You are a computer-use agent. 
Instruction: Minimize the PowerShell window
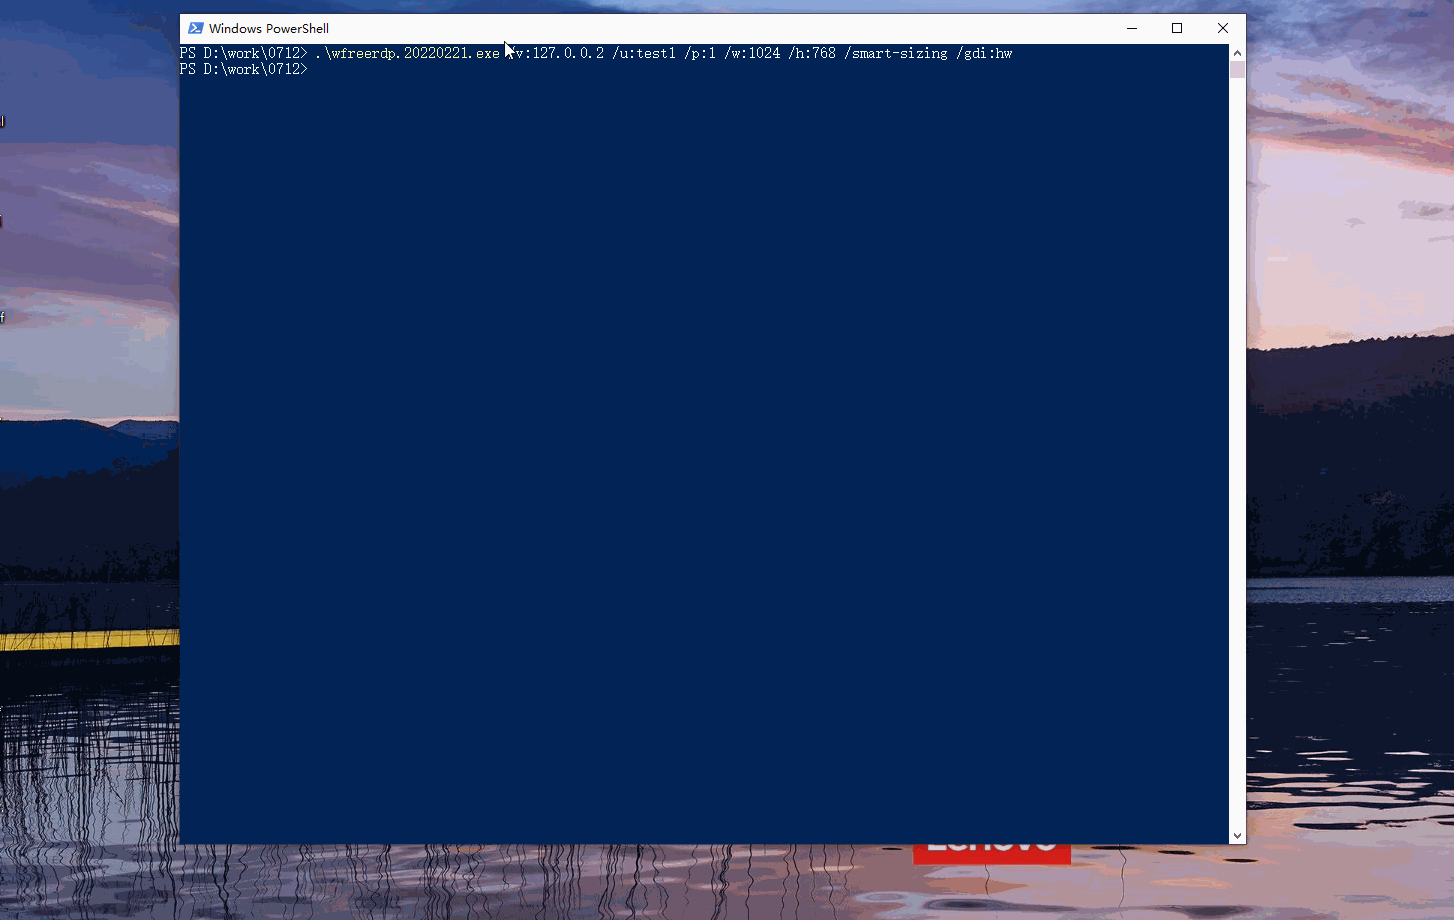[1131, 28]
